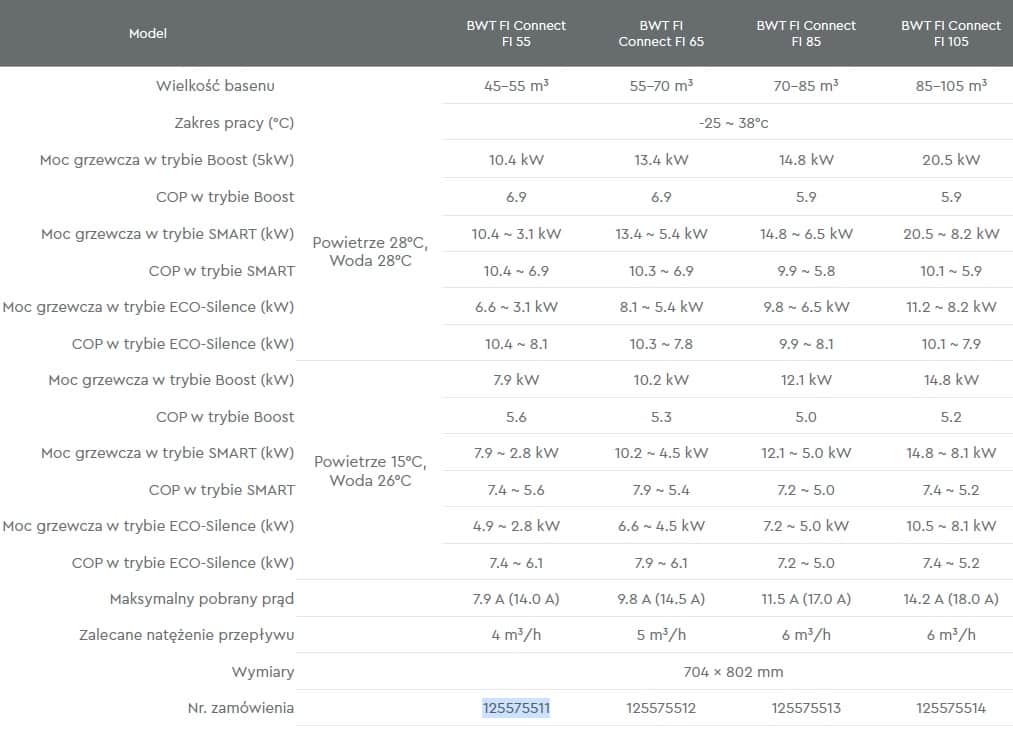Click COP Boost value '5.6'

click(516, 417)
